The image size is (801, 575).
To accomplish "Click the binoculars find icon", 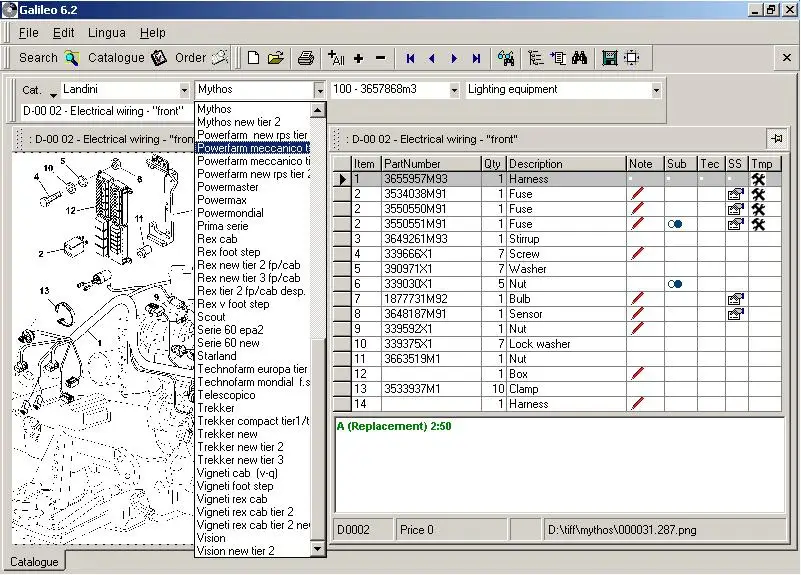I will [579, 58].
